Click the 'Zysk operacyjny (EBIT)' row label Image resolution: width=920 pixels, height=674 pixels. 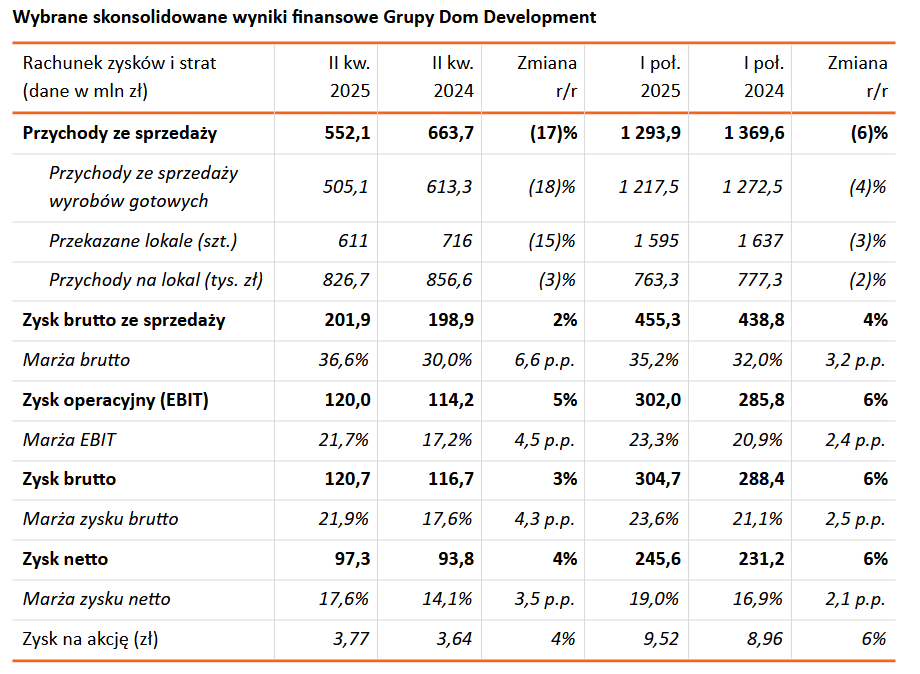[x=116, y=400]
